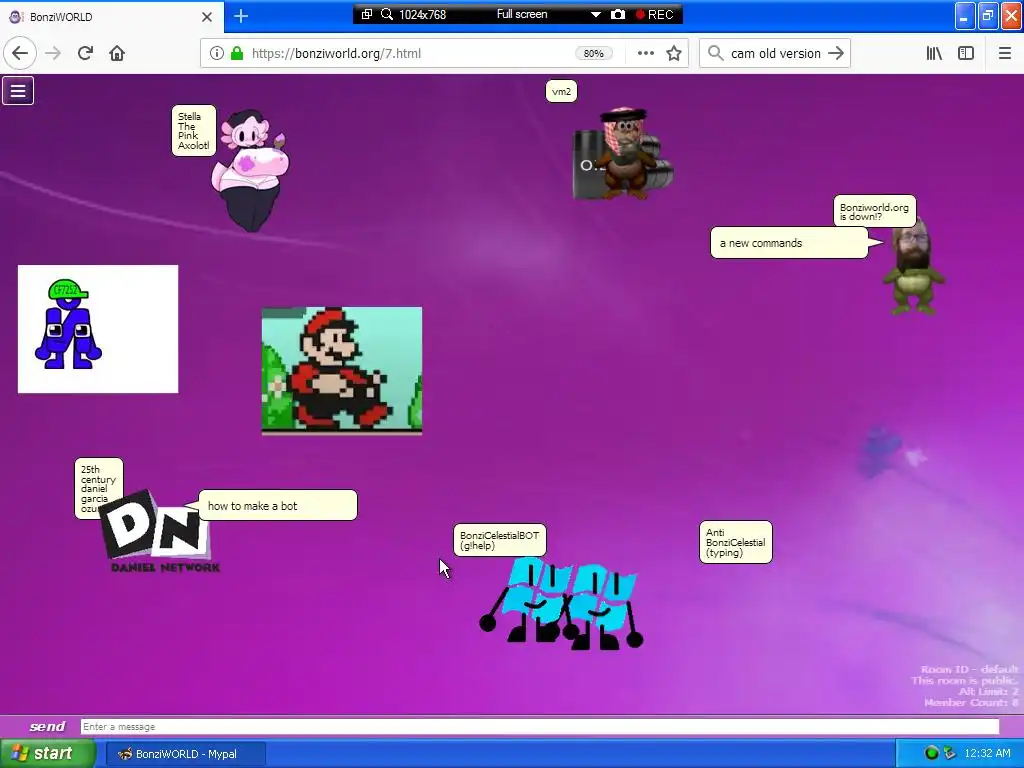Send the chat message
This screenshot has width=1024, height=768.
(48, 726)
